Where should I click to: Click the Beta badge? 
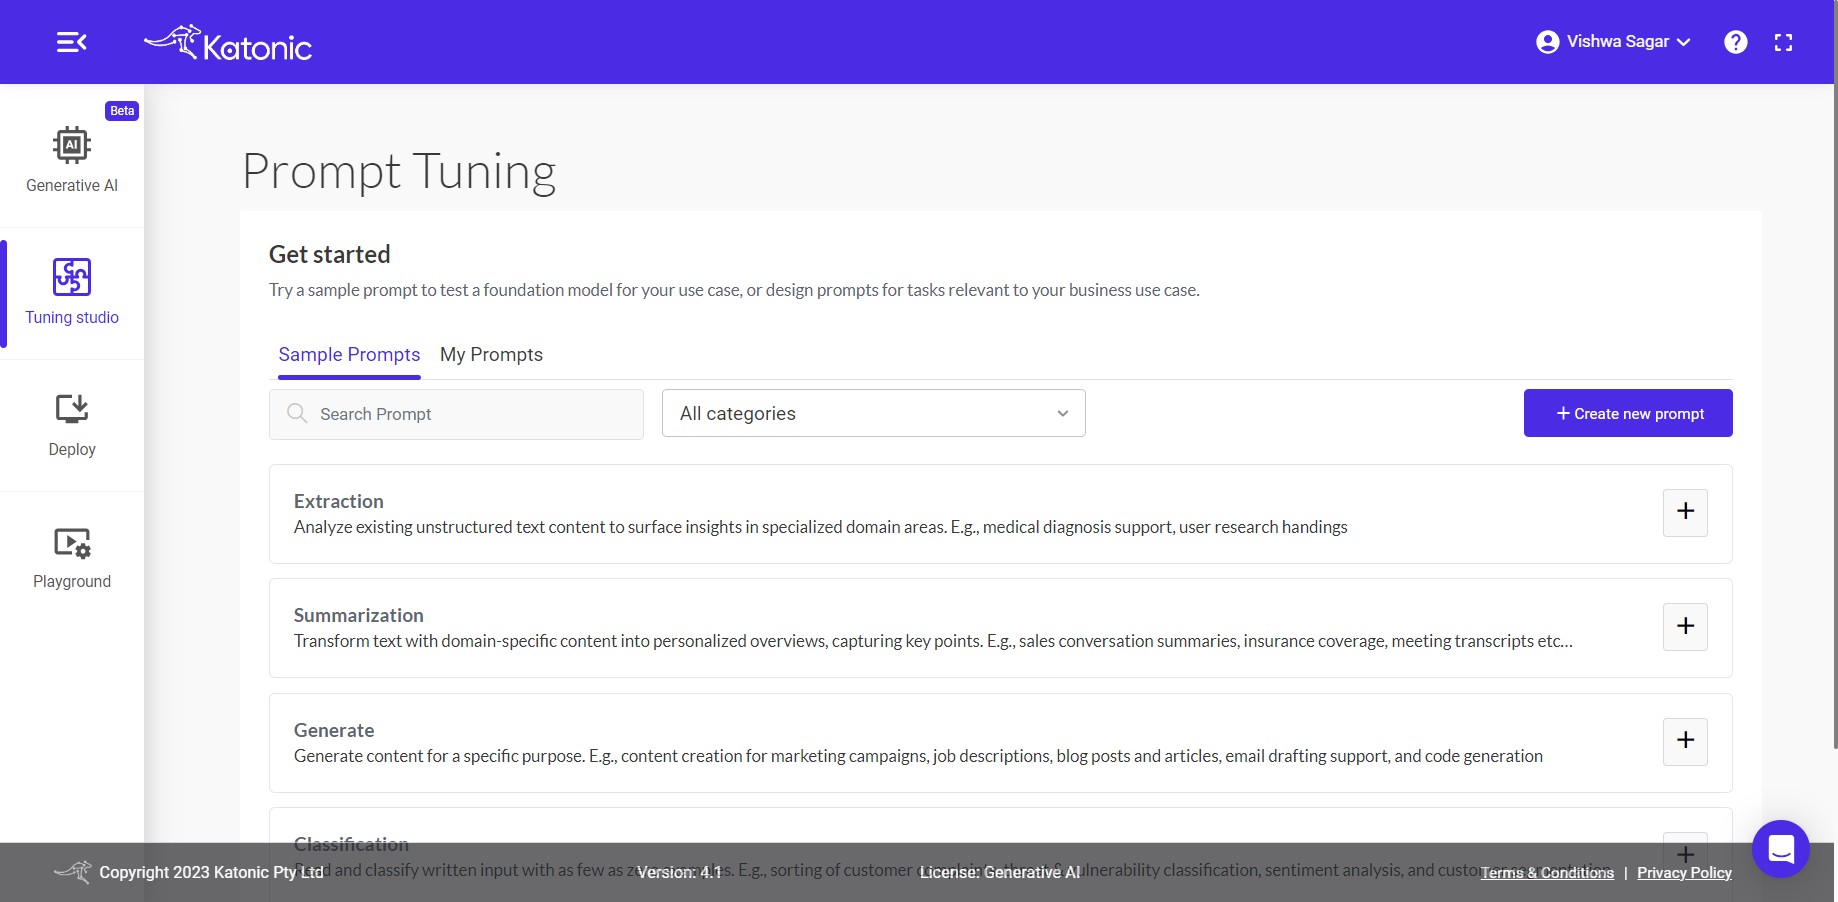coord(122,111)
